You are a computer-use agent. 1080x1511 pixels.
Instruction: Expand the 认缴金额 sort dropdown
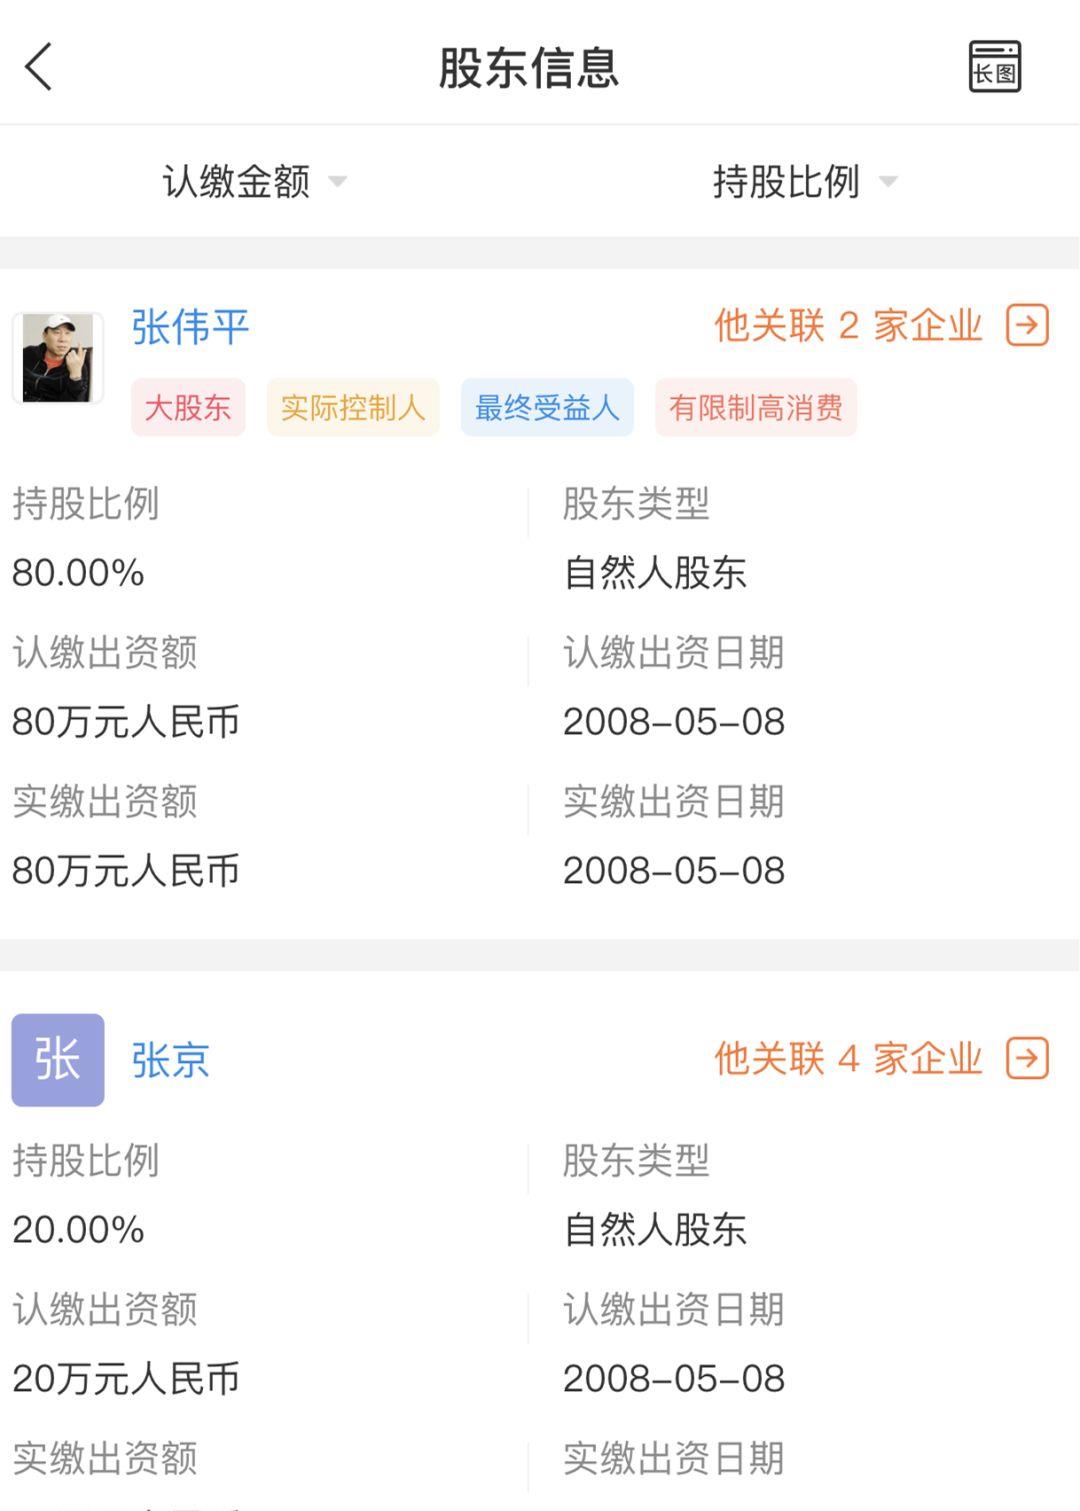[237, 182]
